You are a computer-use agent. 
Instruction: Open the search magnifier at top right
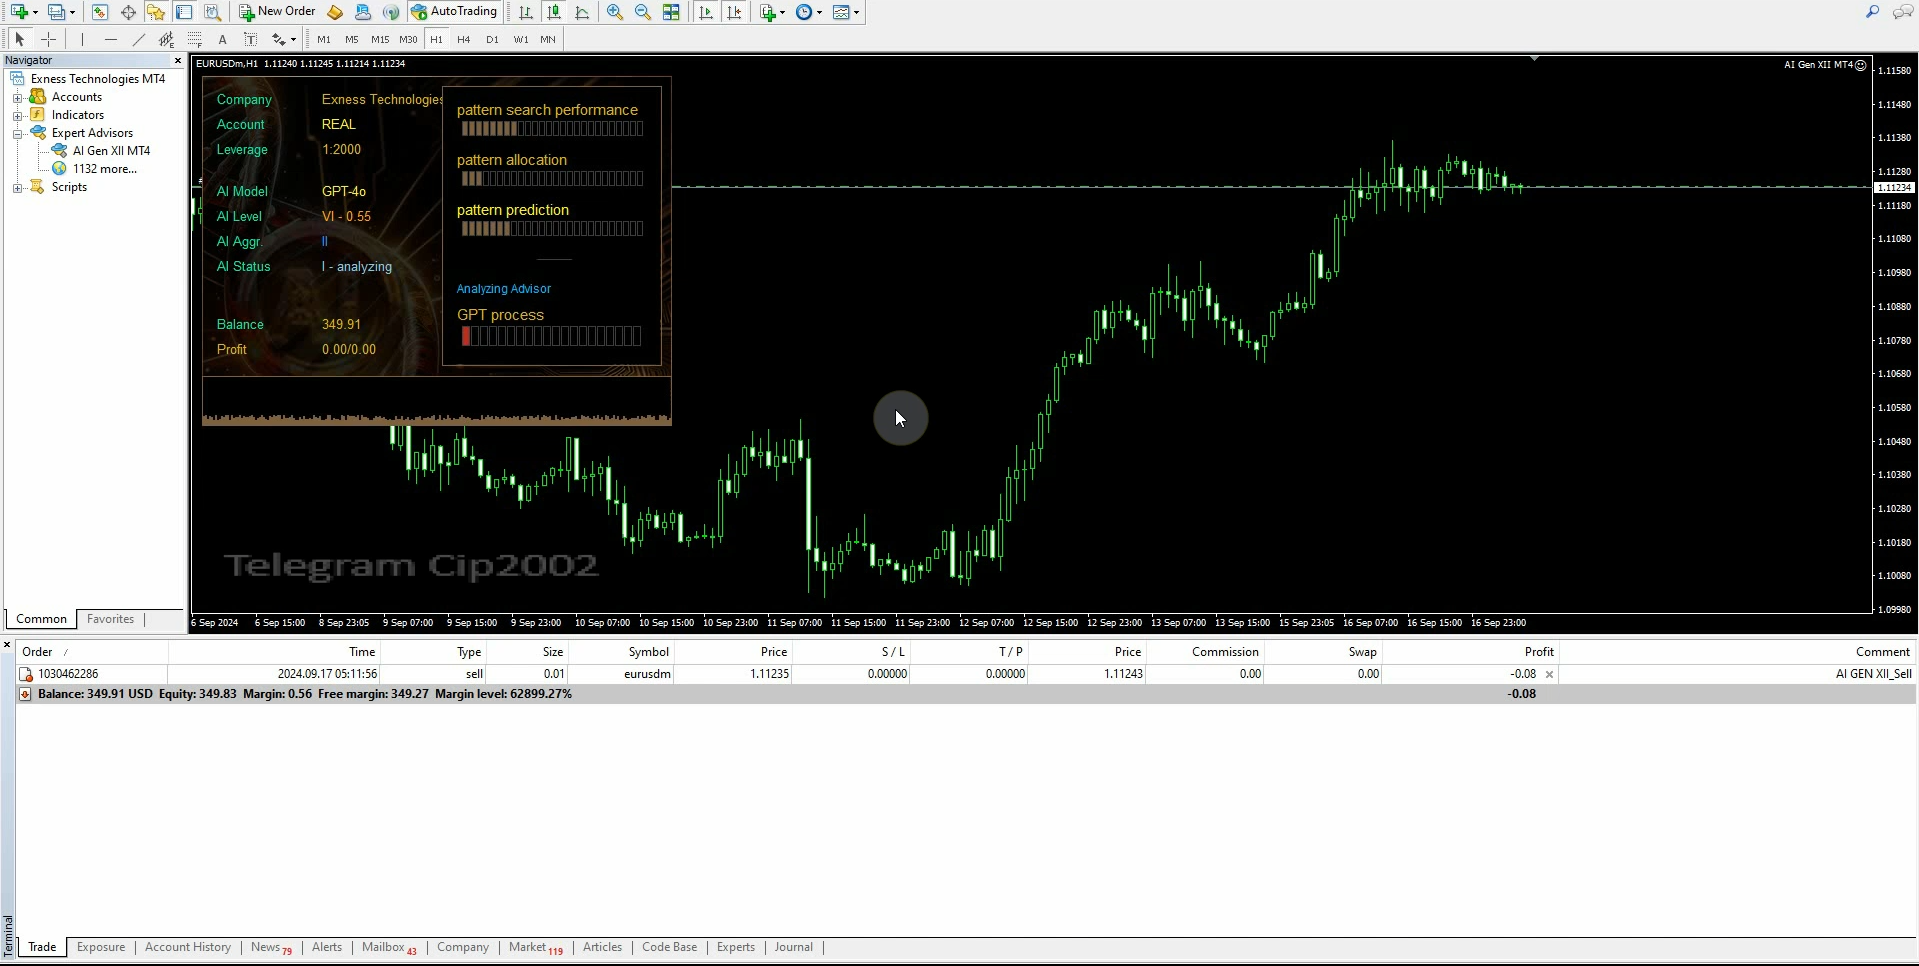tap(1872, 12)
